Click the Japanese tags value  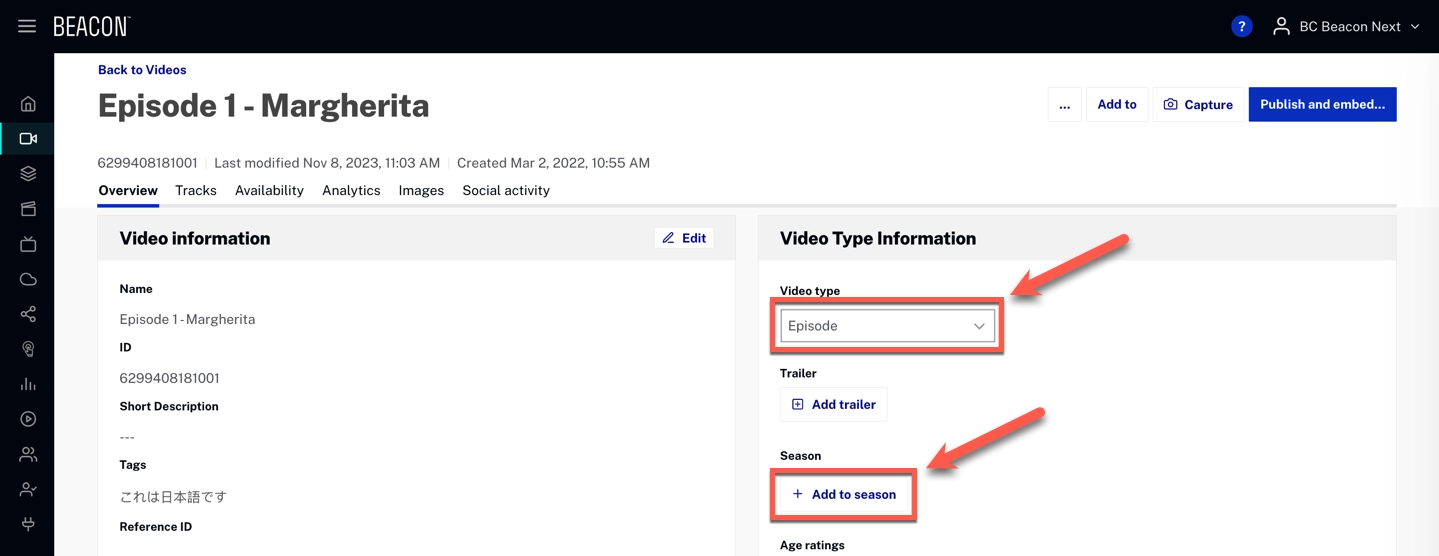tap(173, 496)
